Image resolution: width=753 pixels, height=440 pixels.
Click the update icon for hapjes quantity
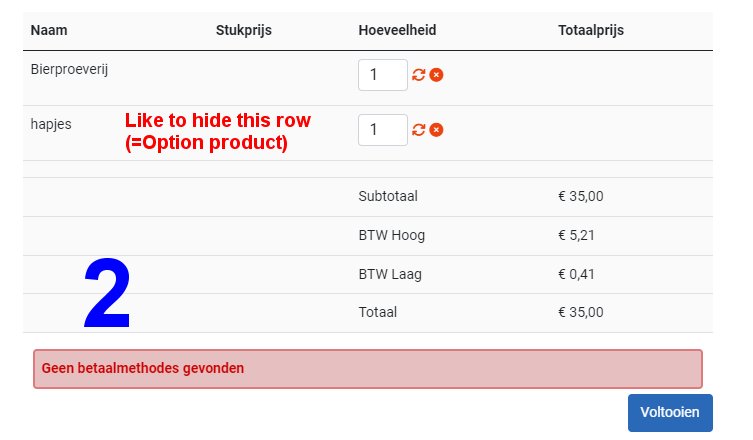click(419, 130)
